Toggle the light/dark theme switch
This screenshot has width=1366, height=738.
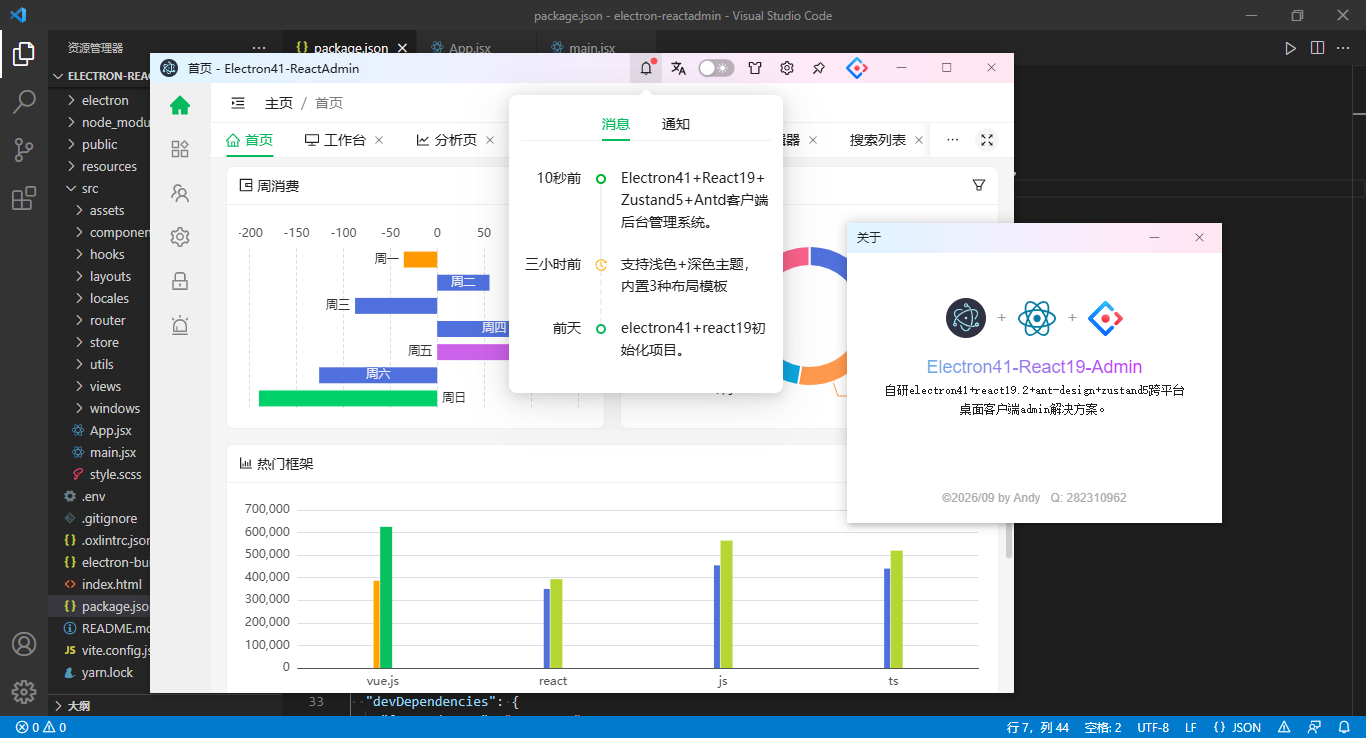716,68
